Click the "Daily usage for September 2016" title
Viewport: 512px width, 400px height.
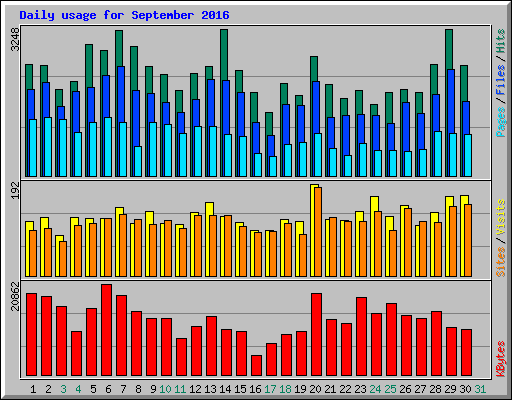(124, 16)
